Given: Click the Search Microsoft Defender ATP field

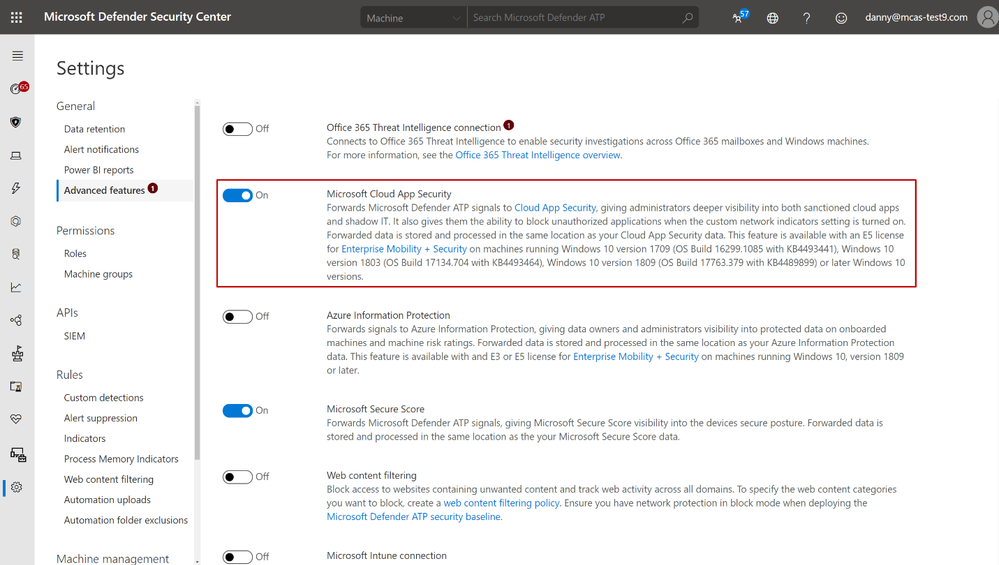Looking at the screenshot, I should pos(573,18).
